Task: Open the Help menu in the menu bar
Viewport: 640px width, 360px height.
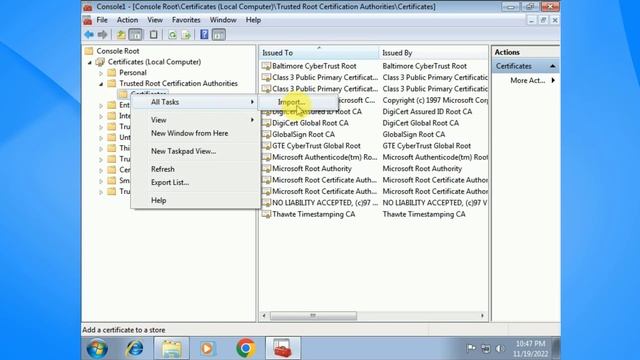Action: [x=253, y=20]
